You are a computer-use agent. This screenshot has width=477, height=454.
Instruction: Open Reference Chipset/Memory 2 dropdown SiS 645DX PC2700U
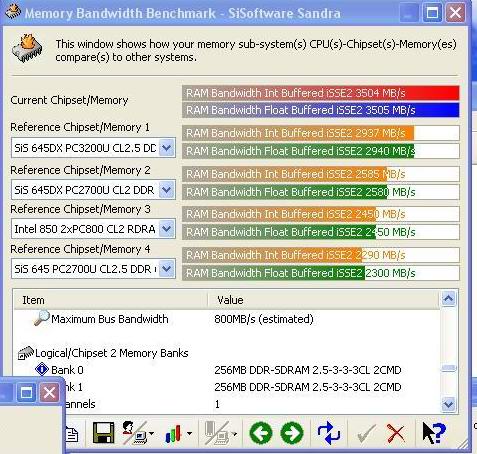pyautogui.click(x=93, y=190)
